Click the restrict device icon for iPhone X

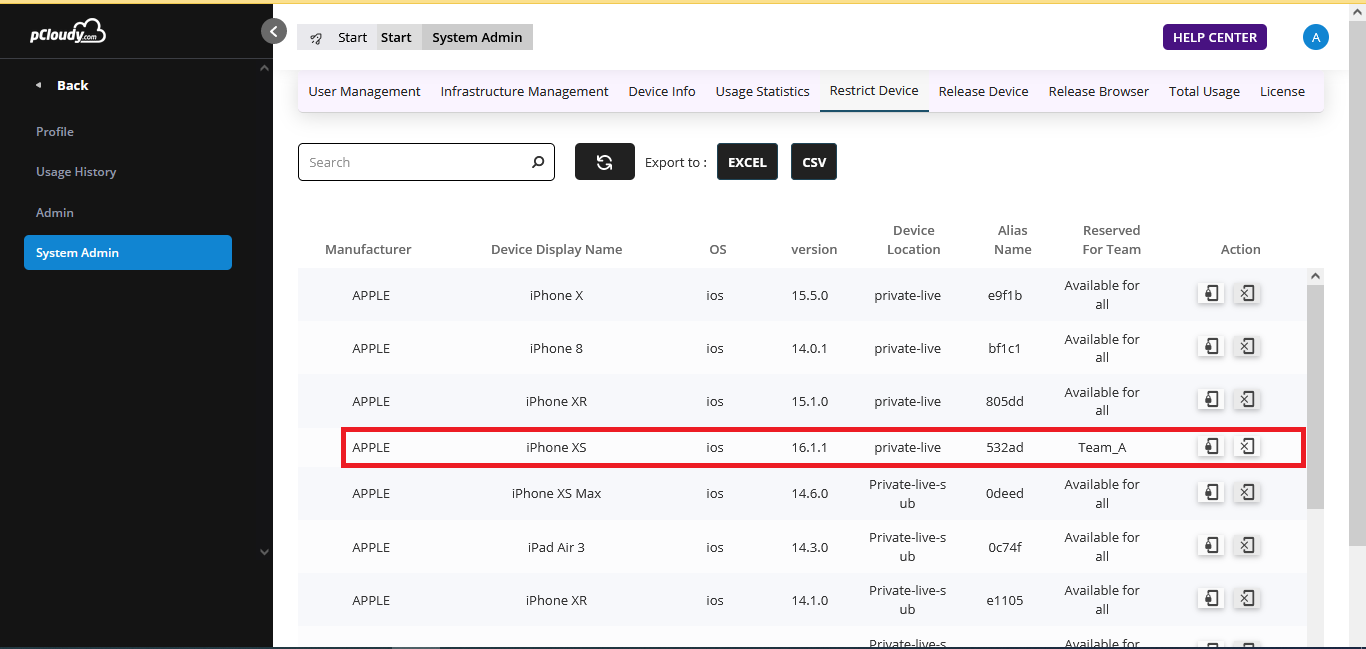point(1211,293)
